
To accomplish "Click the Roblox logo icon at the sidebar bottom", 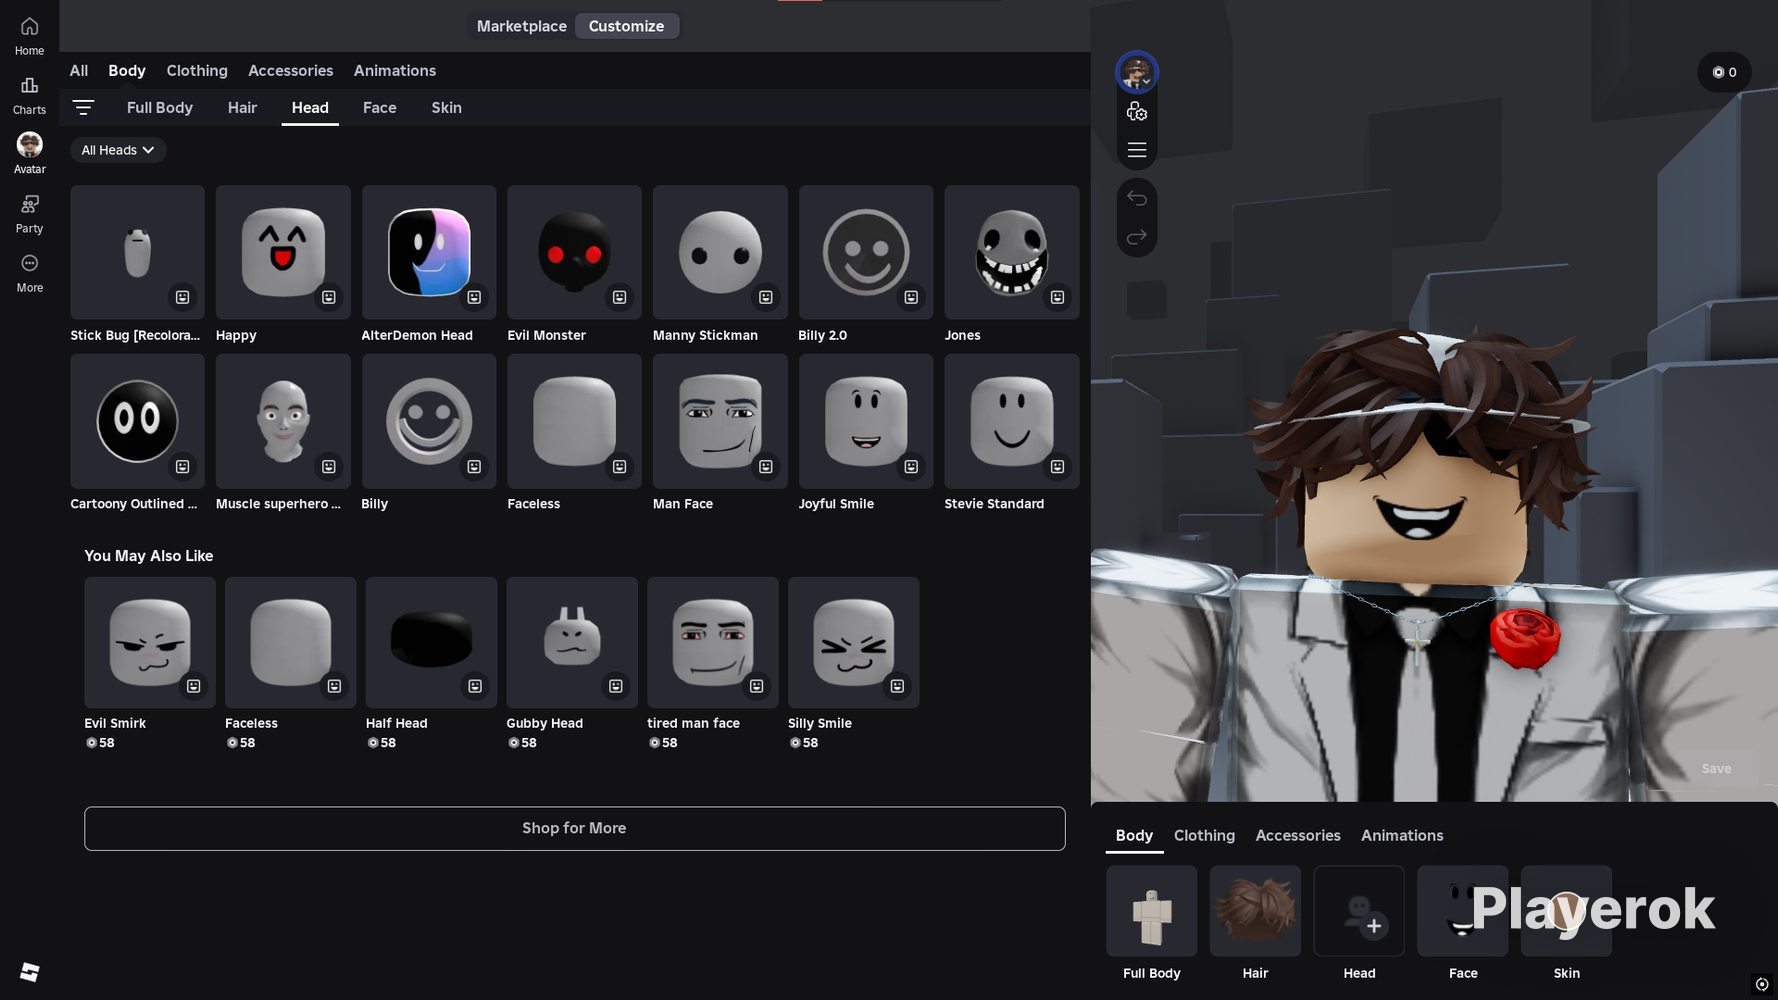I will 29,972.
